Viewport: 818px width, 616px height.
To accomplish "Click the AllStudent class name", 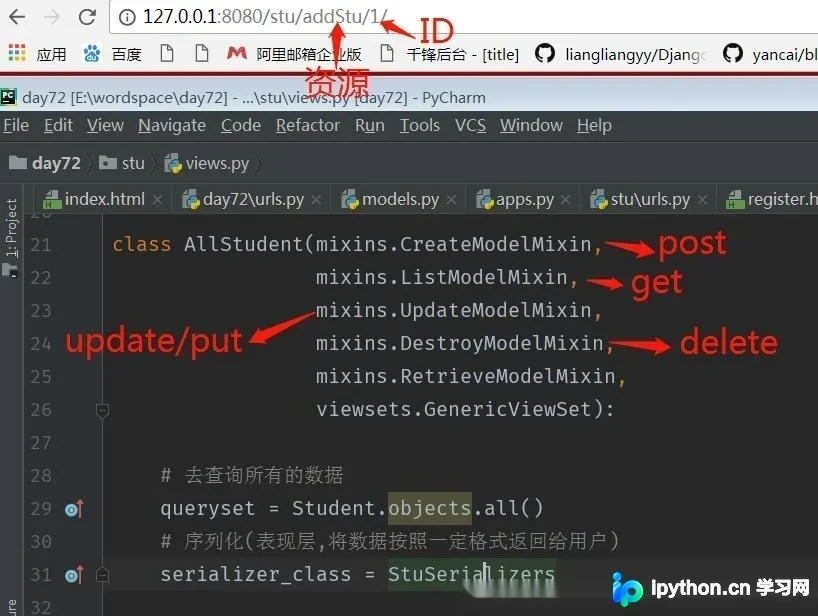I will point(243,244).
